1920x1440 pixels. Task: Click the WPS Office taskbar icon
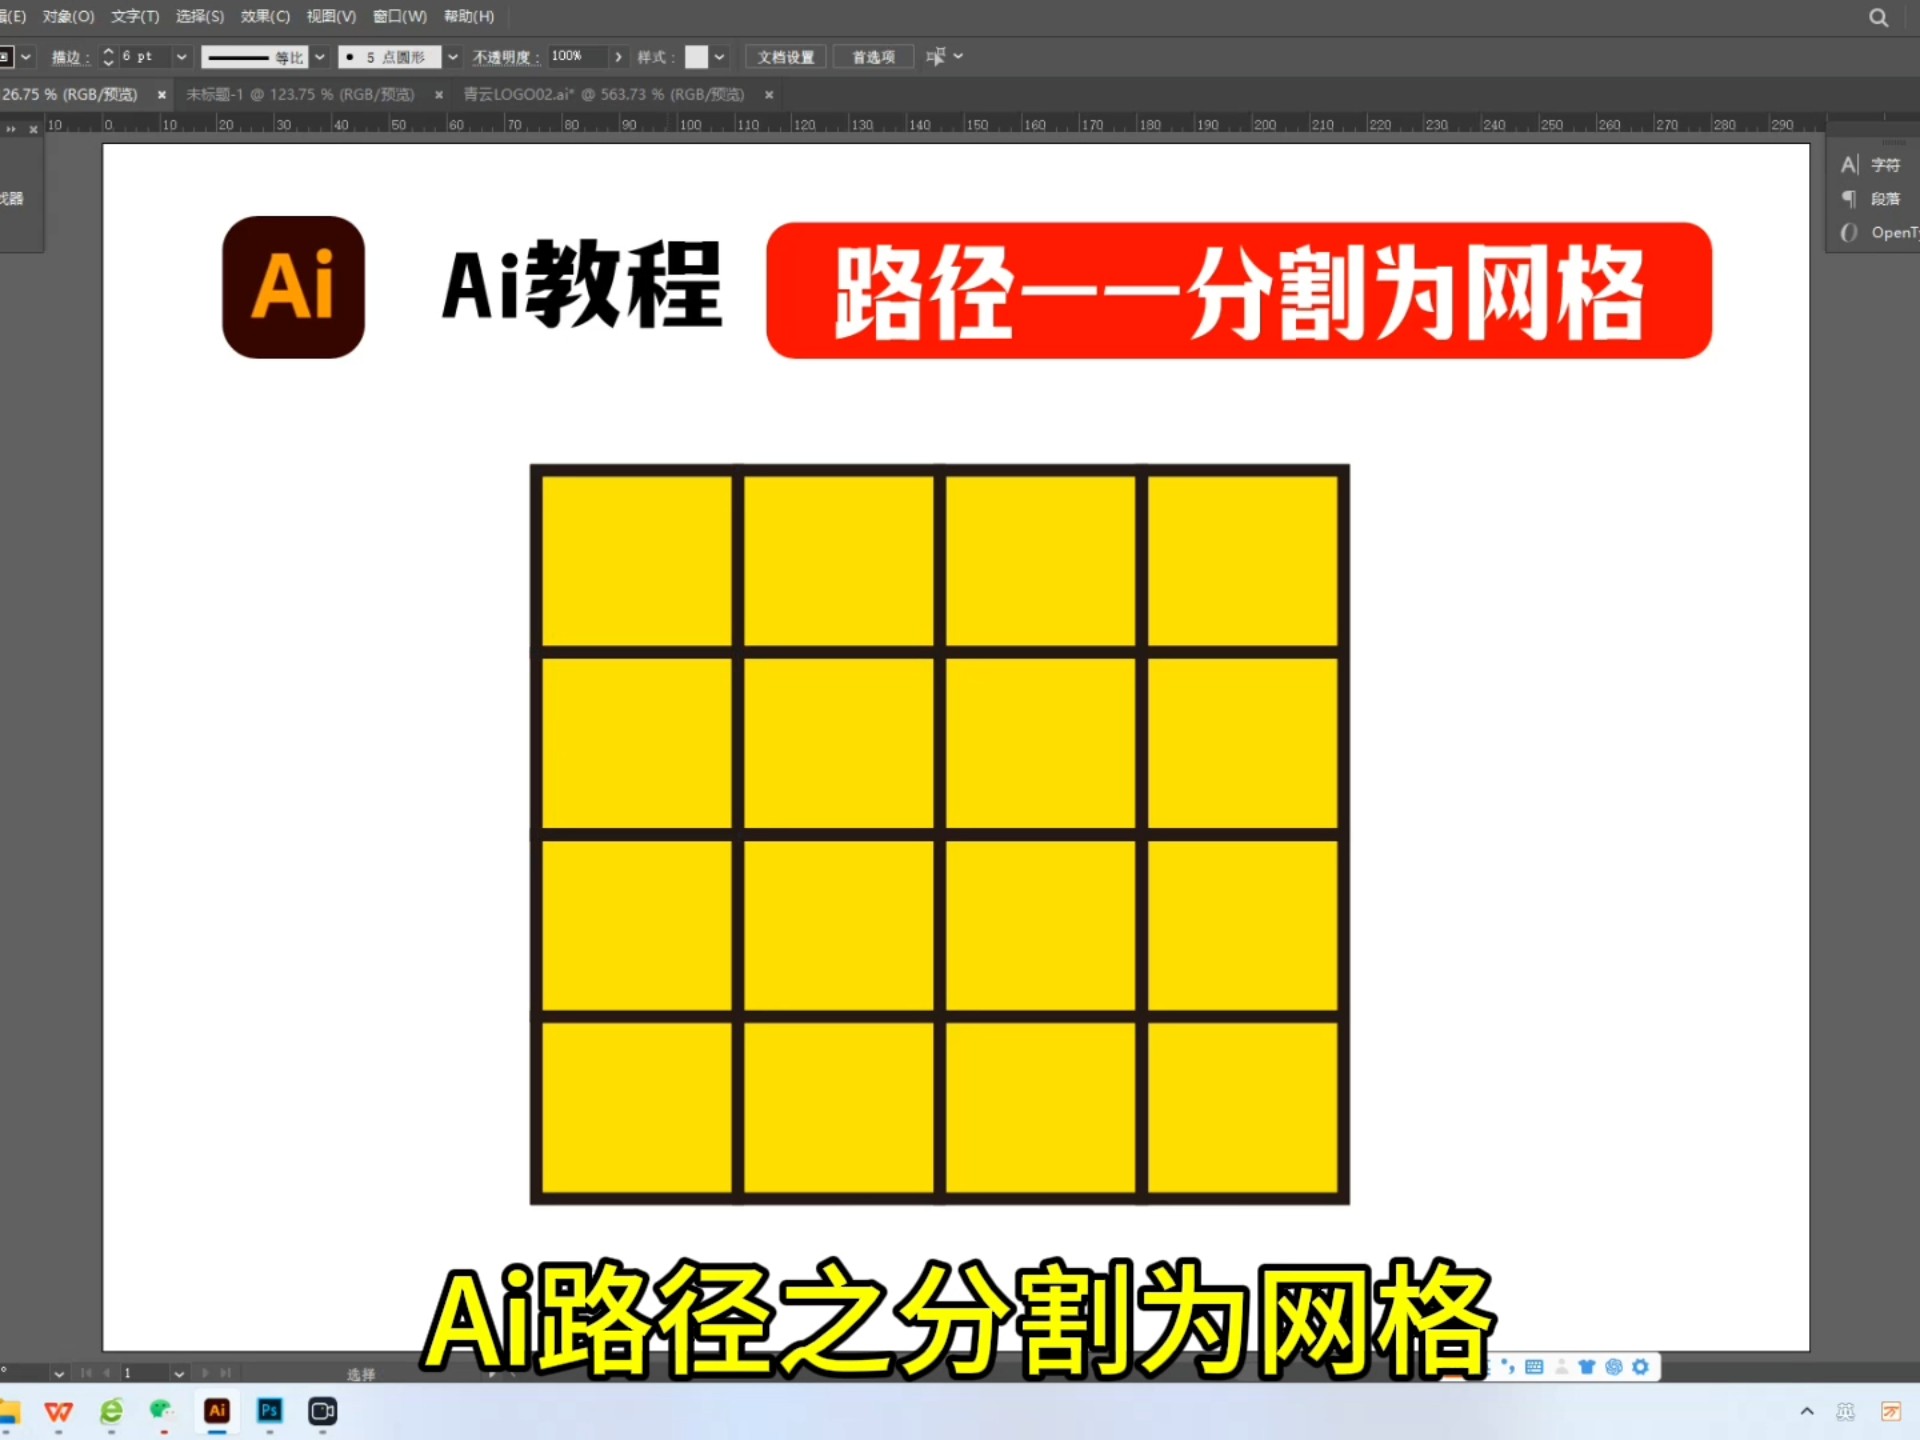pyautogui.click(x=59, y=1411)
